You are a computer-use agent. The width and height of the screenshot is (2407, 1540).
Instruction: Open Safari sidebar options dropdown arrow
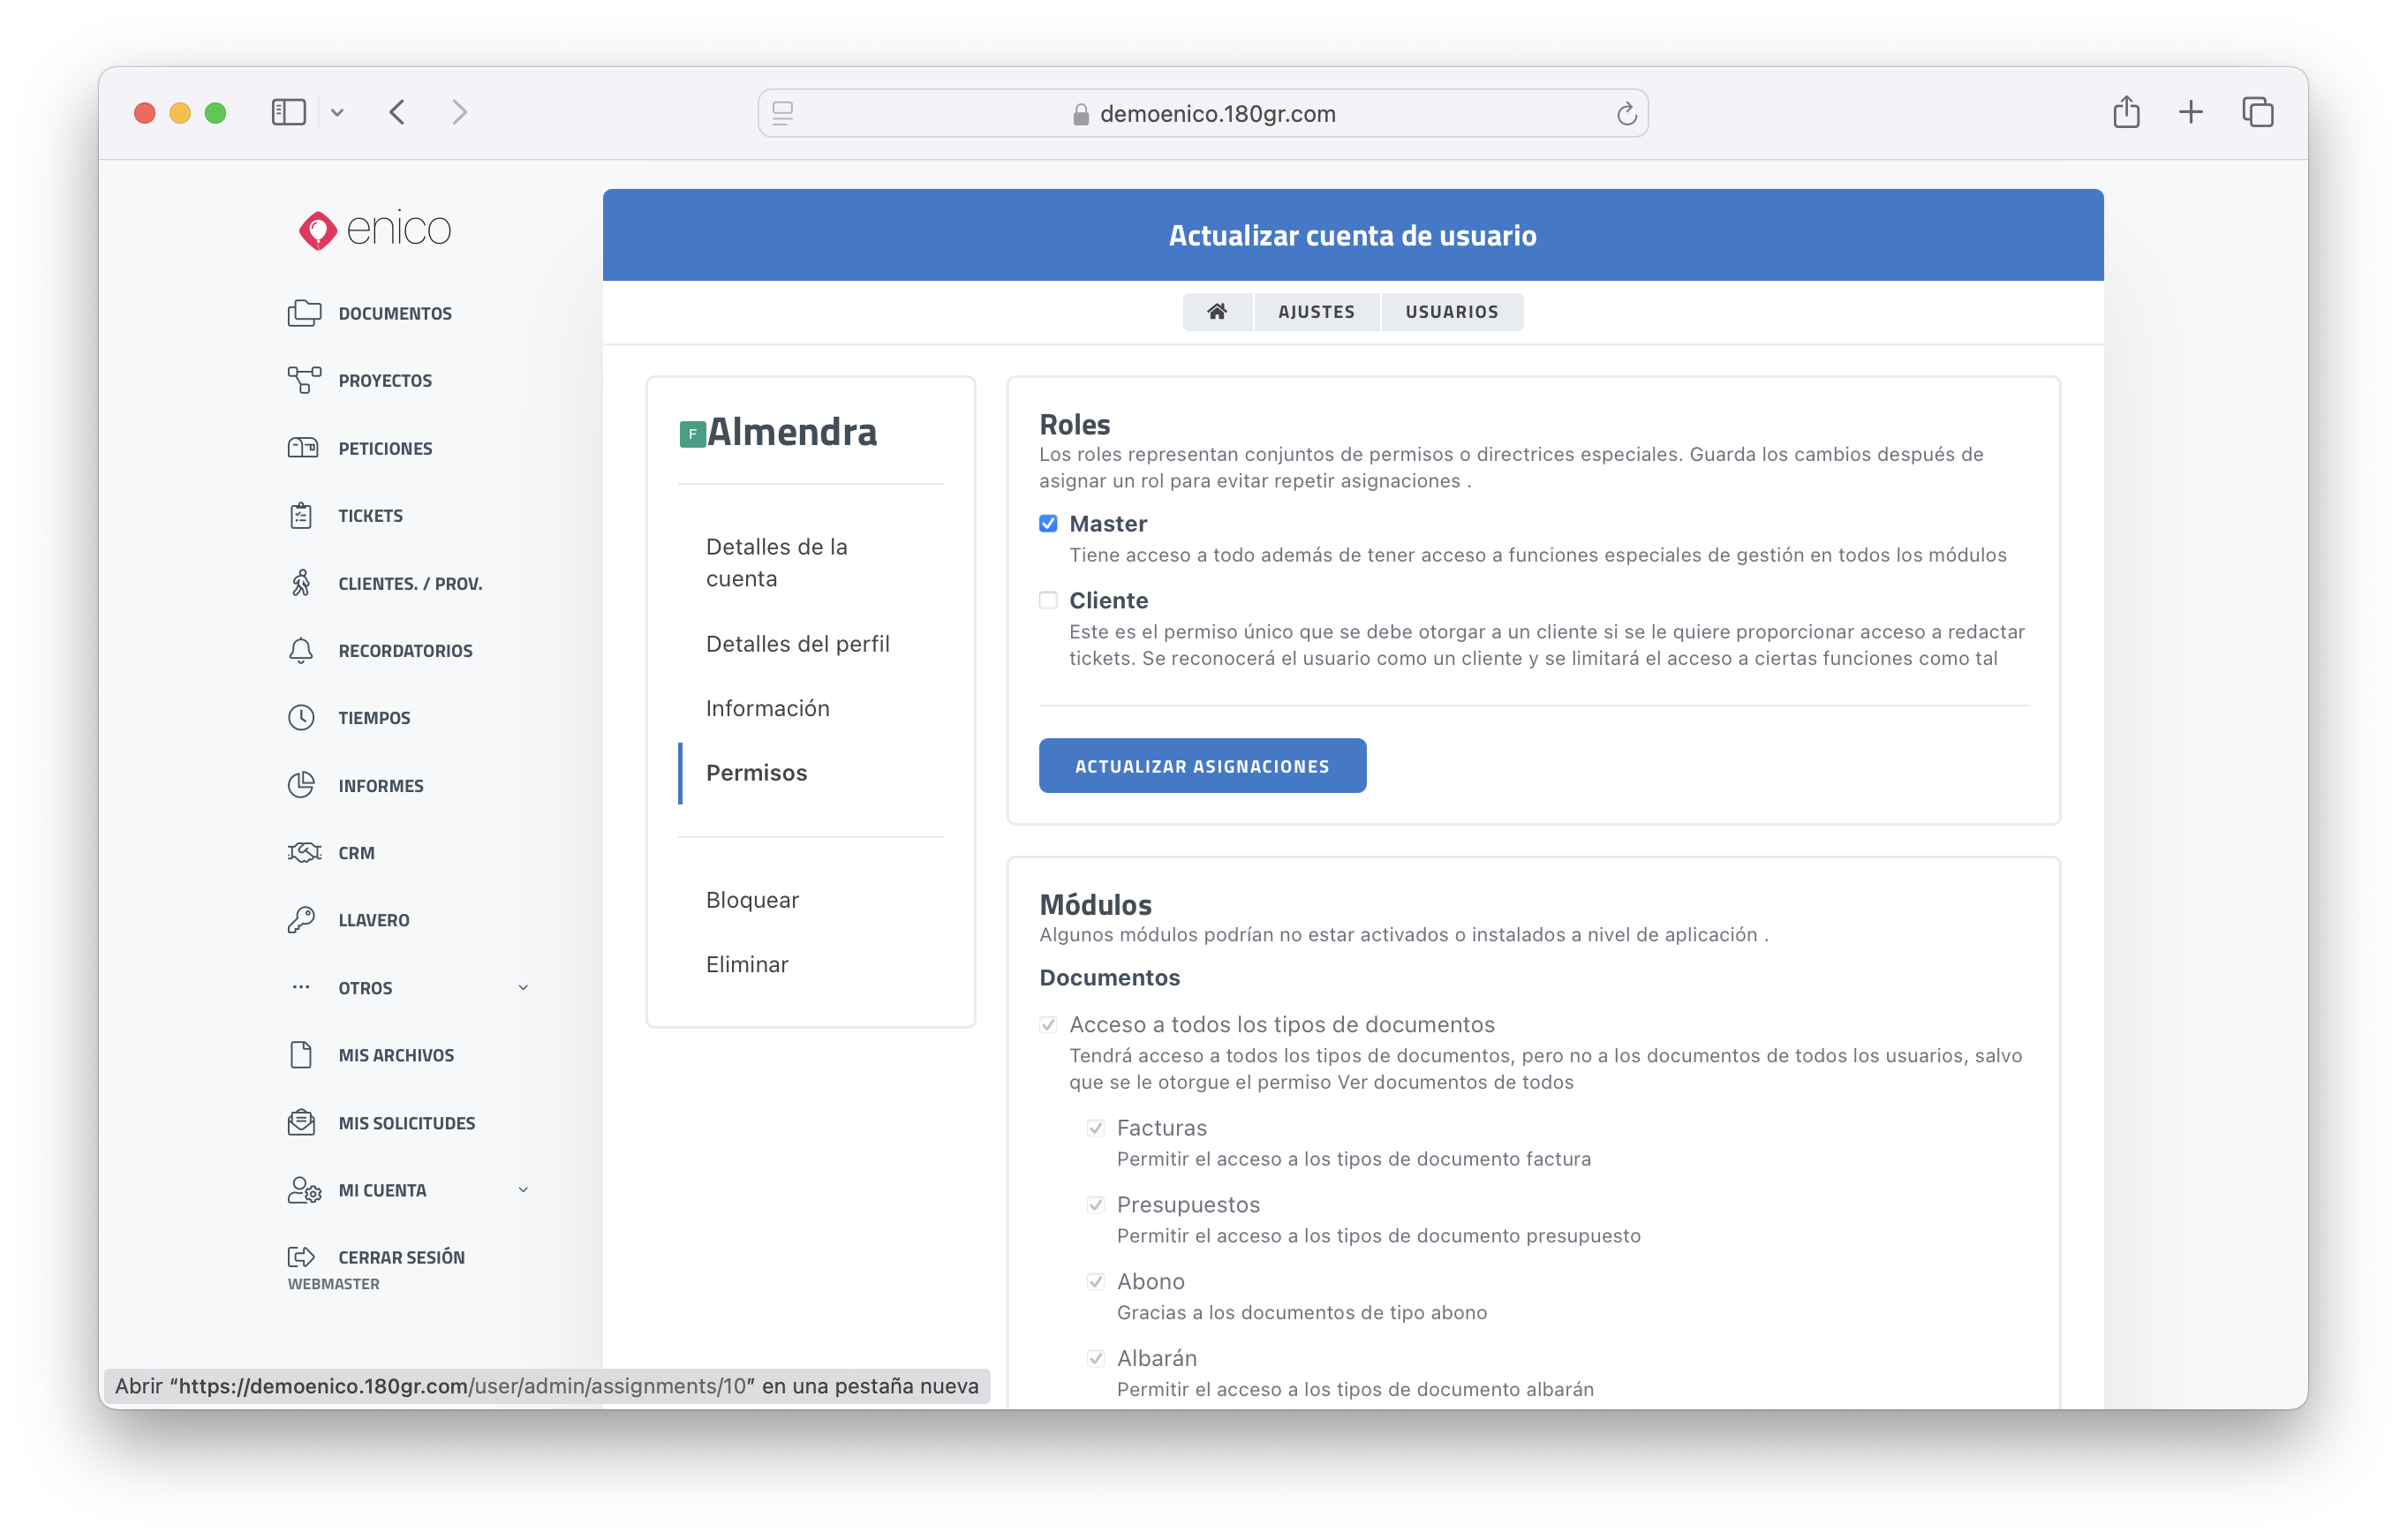338,113
